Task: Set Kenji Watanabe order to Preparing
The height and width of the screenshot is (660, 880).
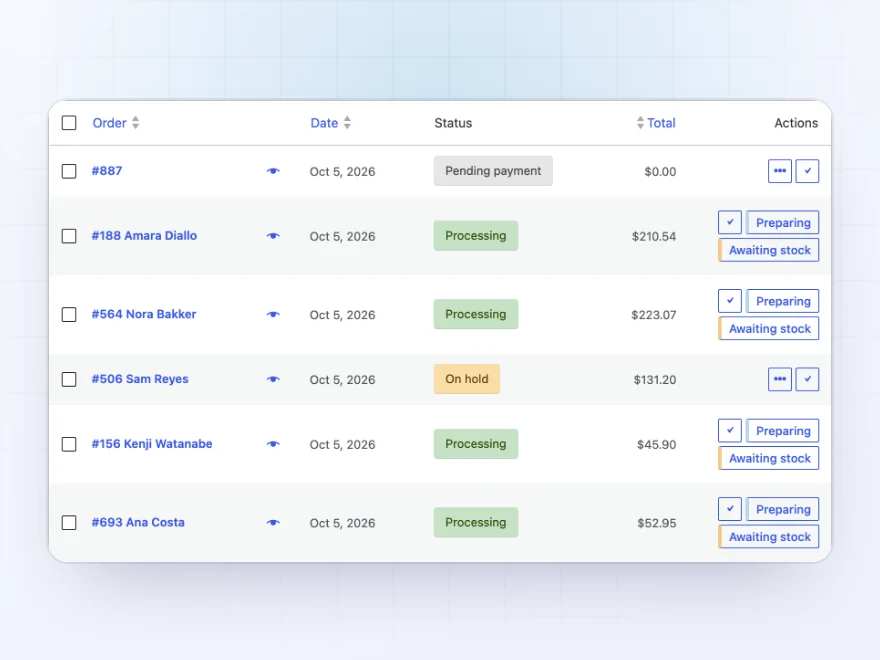Action: click(x=782, y=430)
